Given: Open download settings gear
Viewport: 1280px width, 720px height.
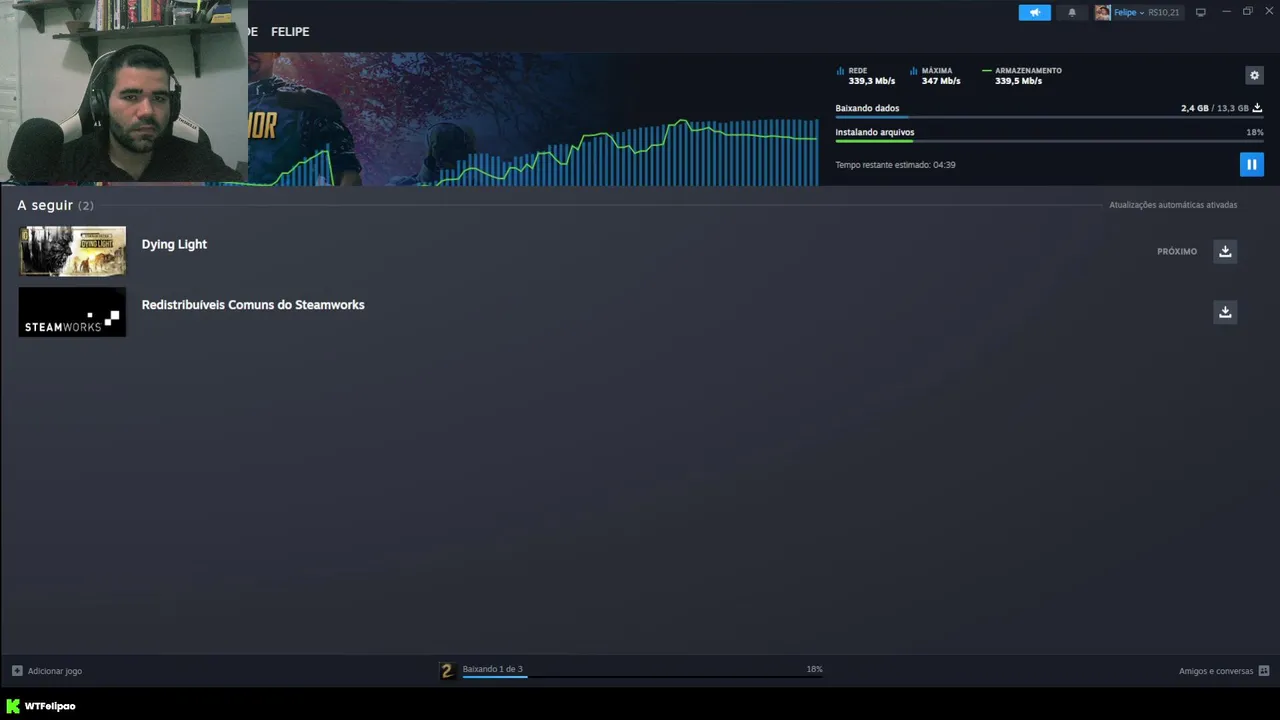Looking at the screenshot, I should tap(1254, 75).
